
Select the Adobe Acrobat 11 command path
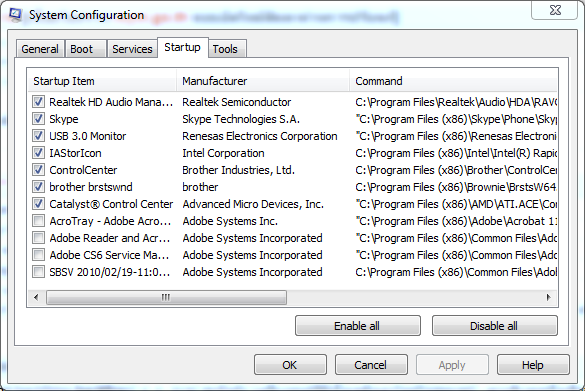point(456,221)
